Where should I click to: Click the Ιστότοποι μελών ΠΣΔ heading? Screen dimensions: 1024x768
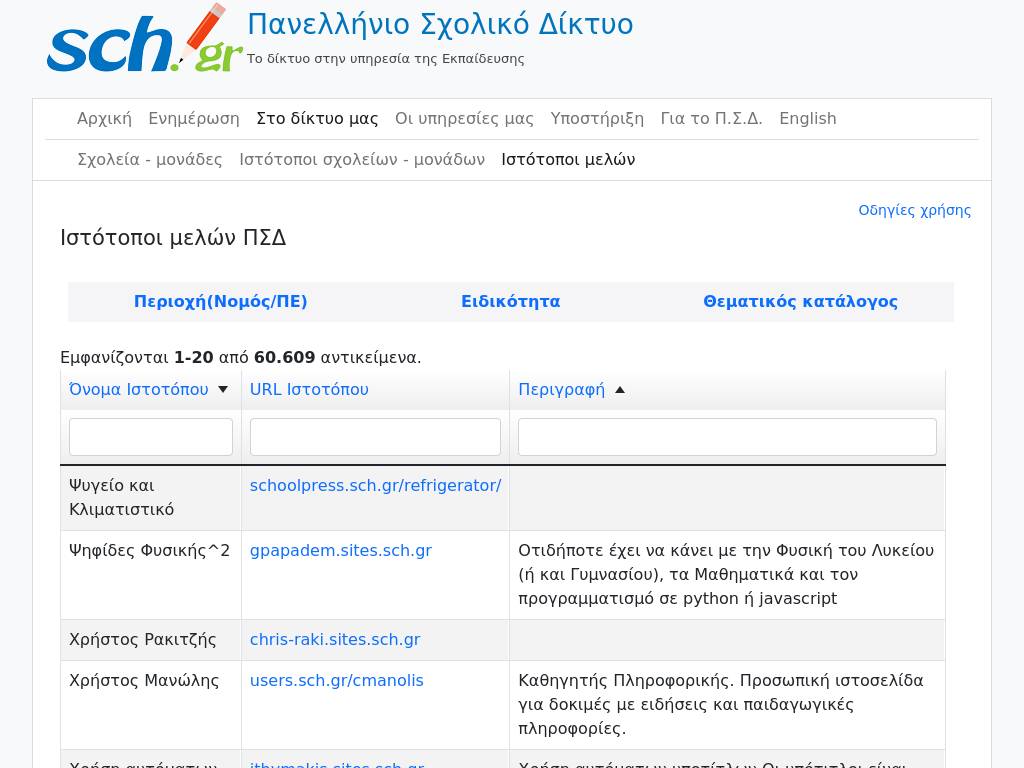(x=173, y=237)
